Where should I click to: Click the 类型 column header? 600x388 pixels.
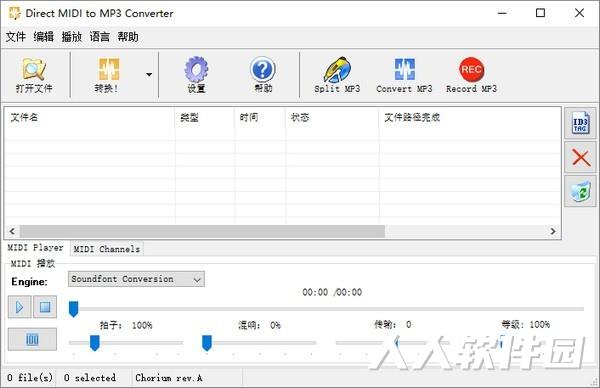(205, 117)
